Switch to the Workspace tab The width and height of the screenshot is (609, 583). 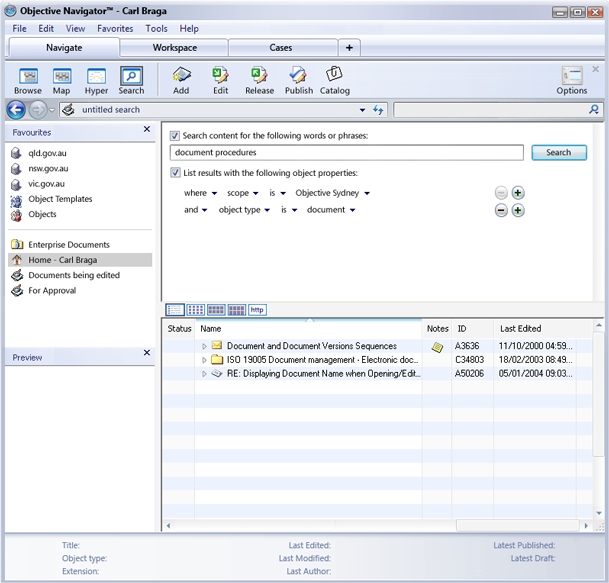tap(174, 48)
